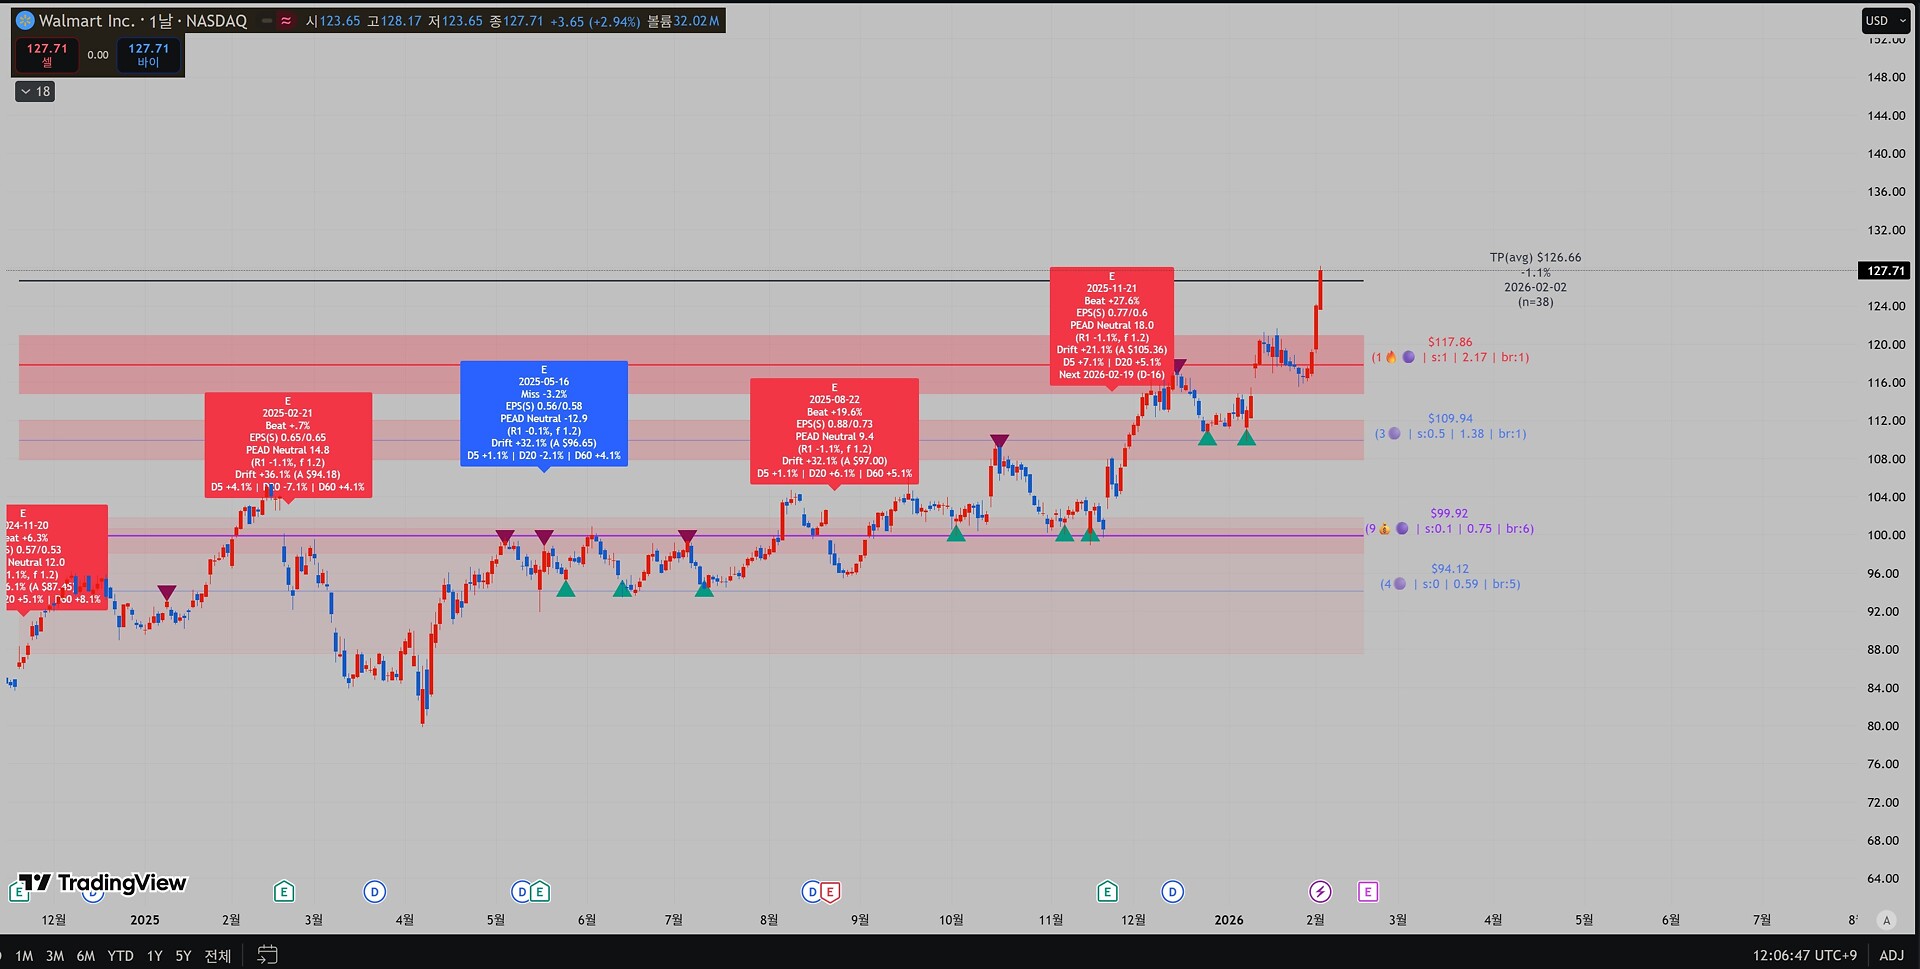Select the 2025-02-21 Beat earnings label
The image size is (1920, 969).
pos(288,444)
